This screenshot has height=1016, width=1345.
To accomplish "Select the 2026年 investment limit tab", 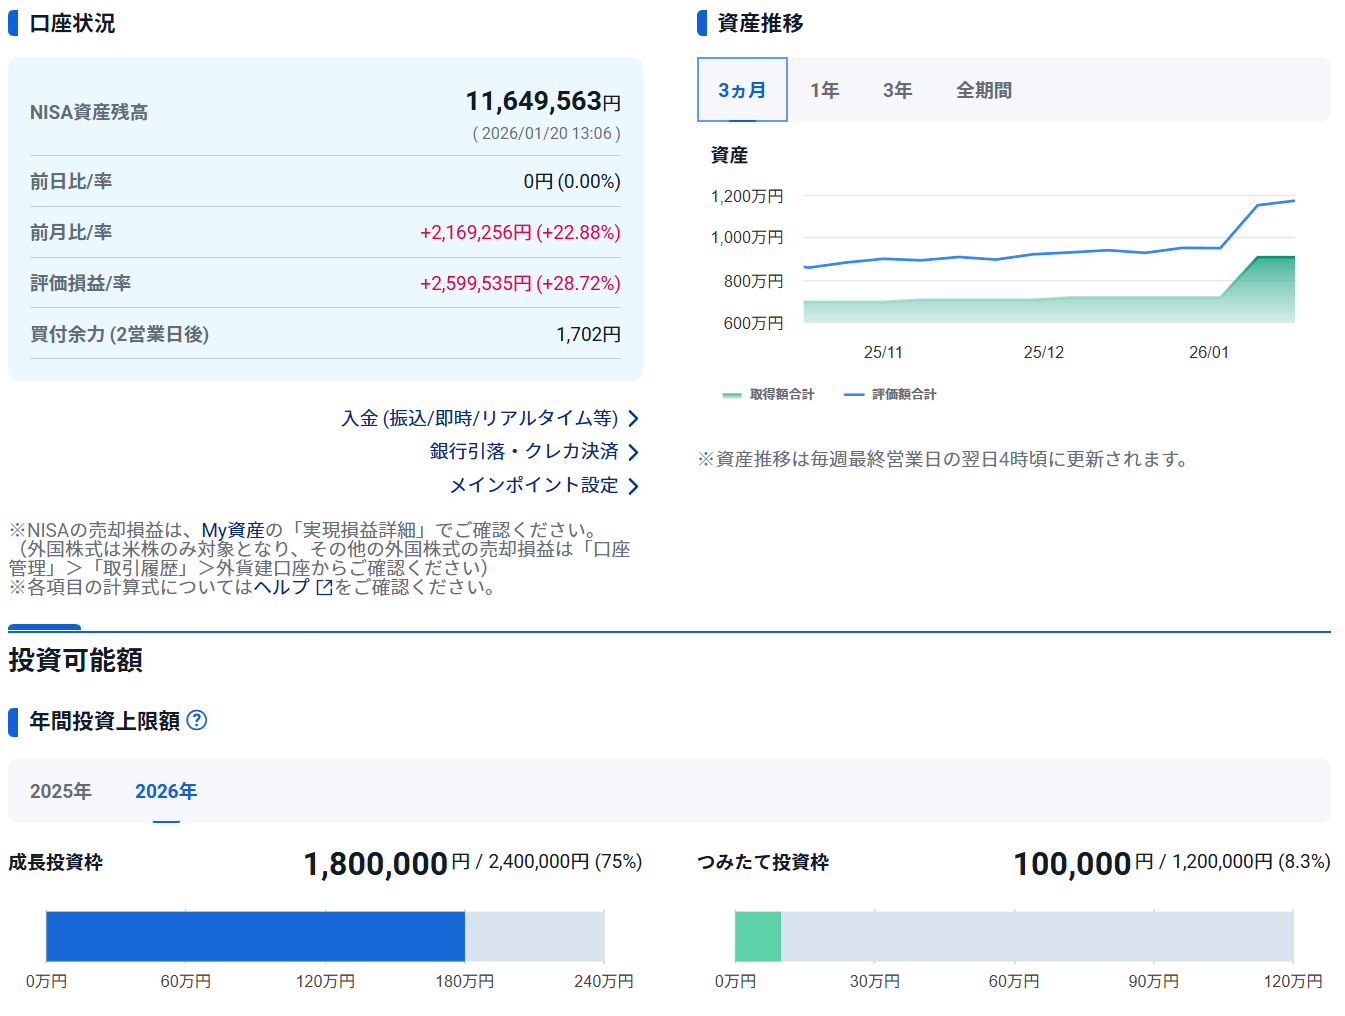I will click(166, 791).
